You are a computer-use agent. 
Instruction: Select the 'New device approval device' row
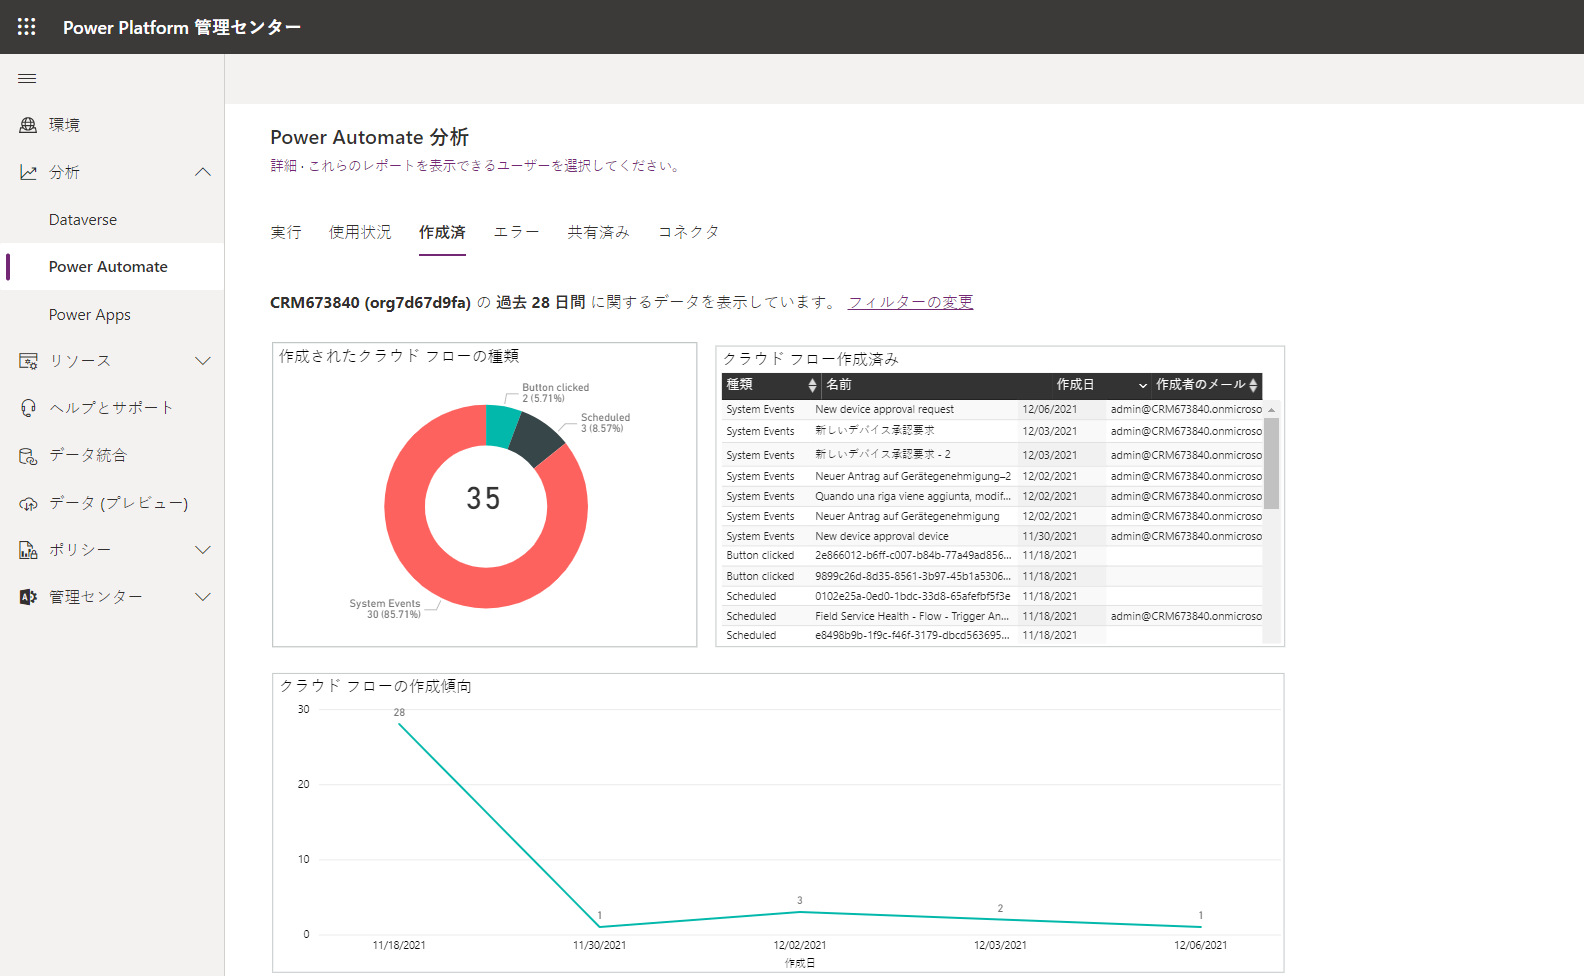pyautogui.click(x=992, y=536)
